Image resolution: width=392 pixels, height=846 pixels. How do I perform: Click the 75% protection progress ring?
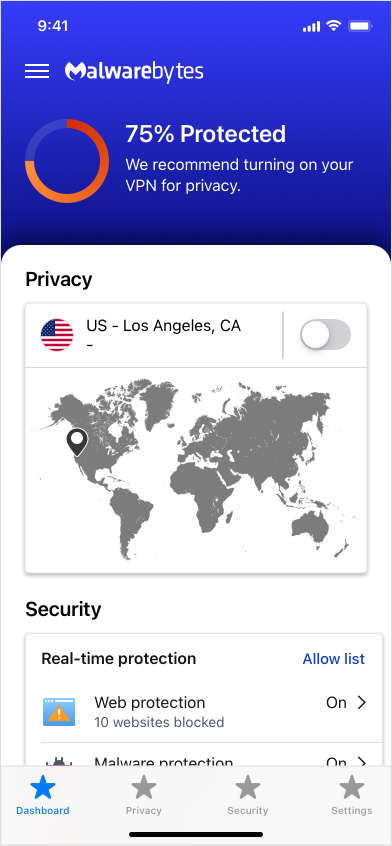pyautogui.click(x=67, y=161)
